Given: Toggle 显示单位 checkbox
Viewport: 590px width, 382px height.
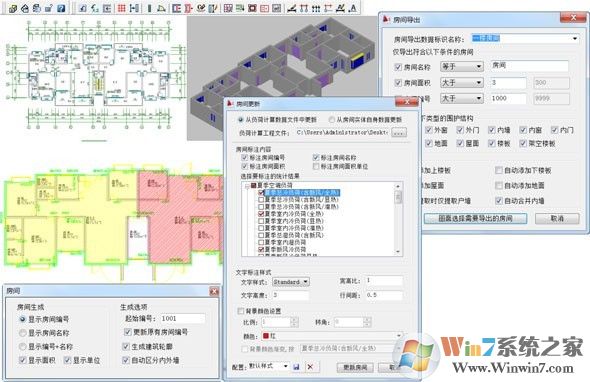Looking at the screenshot, I should (x=67, y=360).
